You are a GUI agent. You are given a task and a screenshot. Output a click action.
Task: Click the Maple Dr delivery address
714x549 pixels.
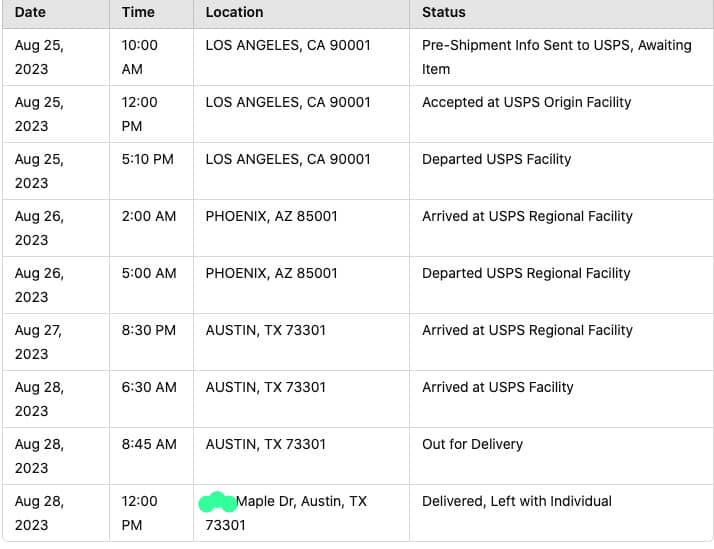click(300, 501)
